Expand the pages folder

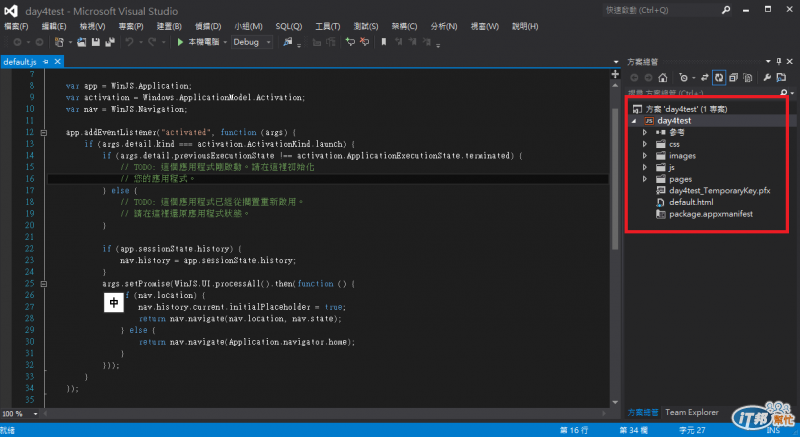(x=645, y=179)
